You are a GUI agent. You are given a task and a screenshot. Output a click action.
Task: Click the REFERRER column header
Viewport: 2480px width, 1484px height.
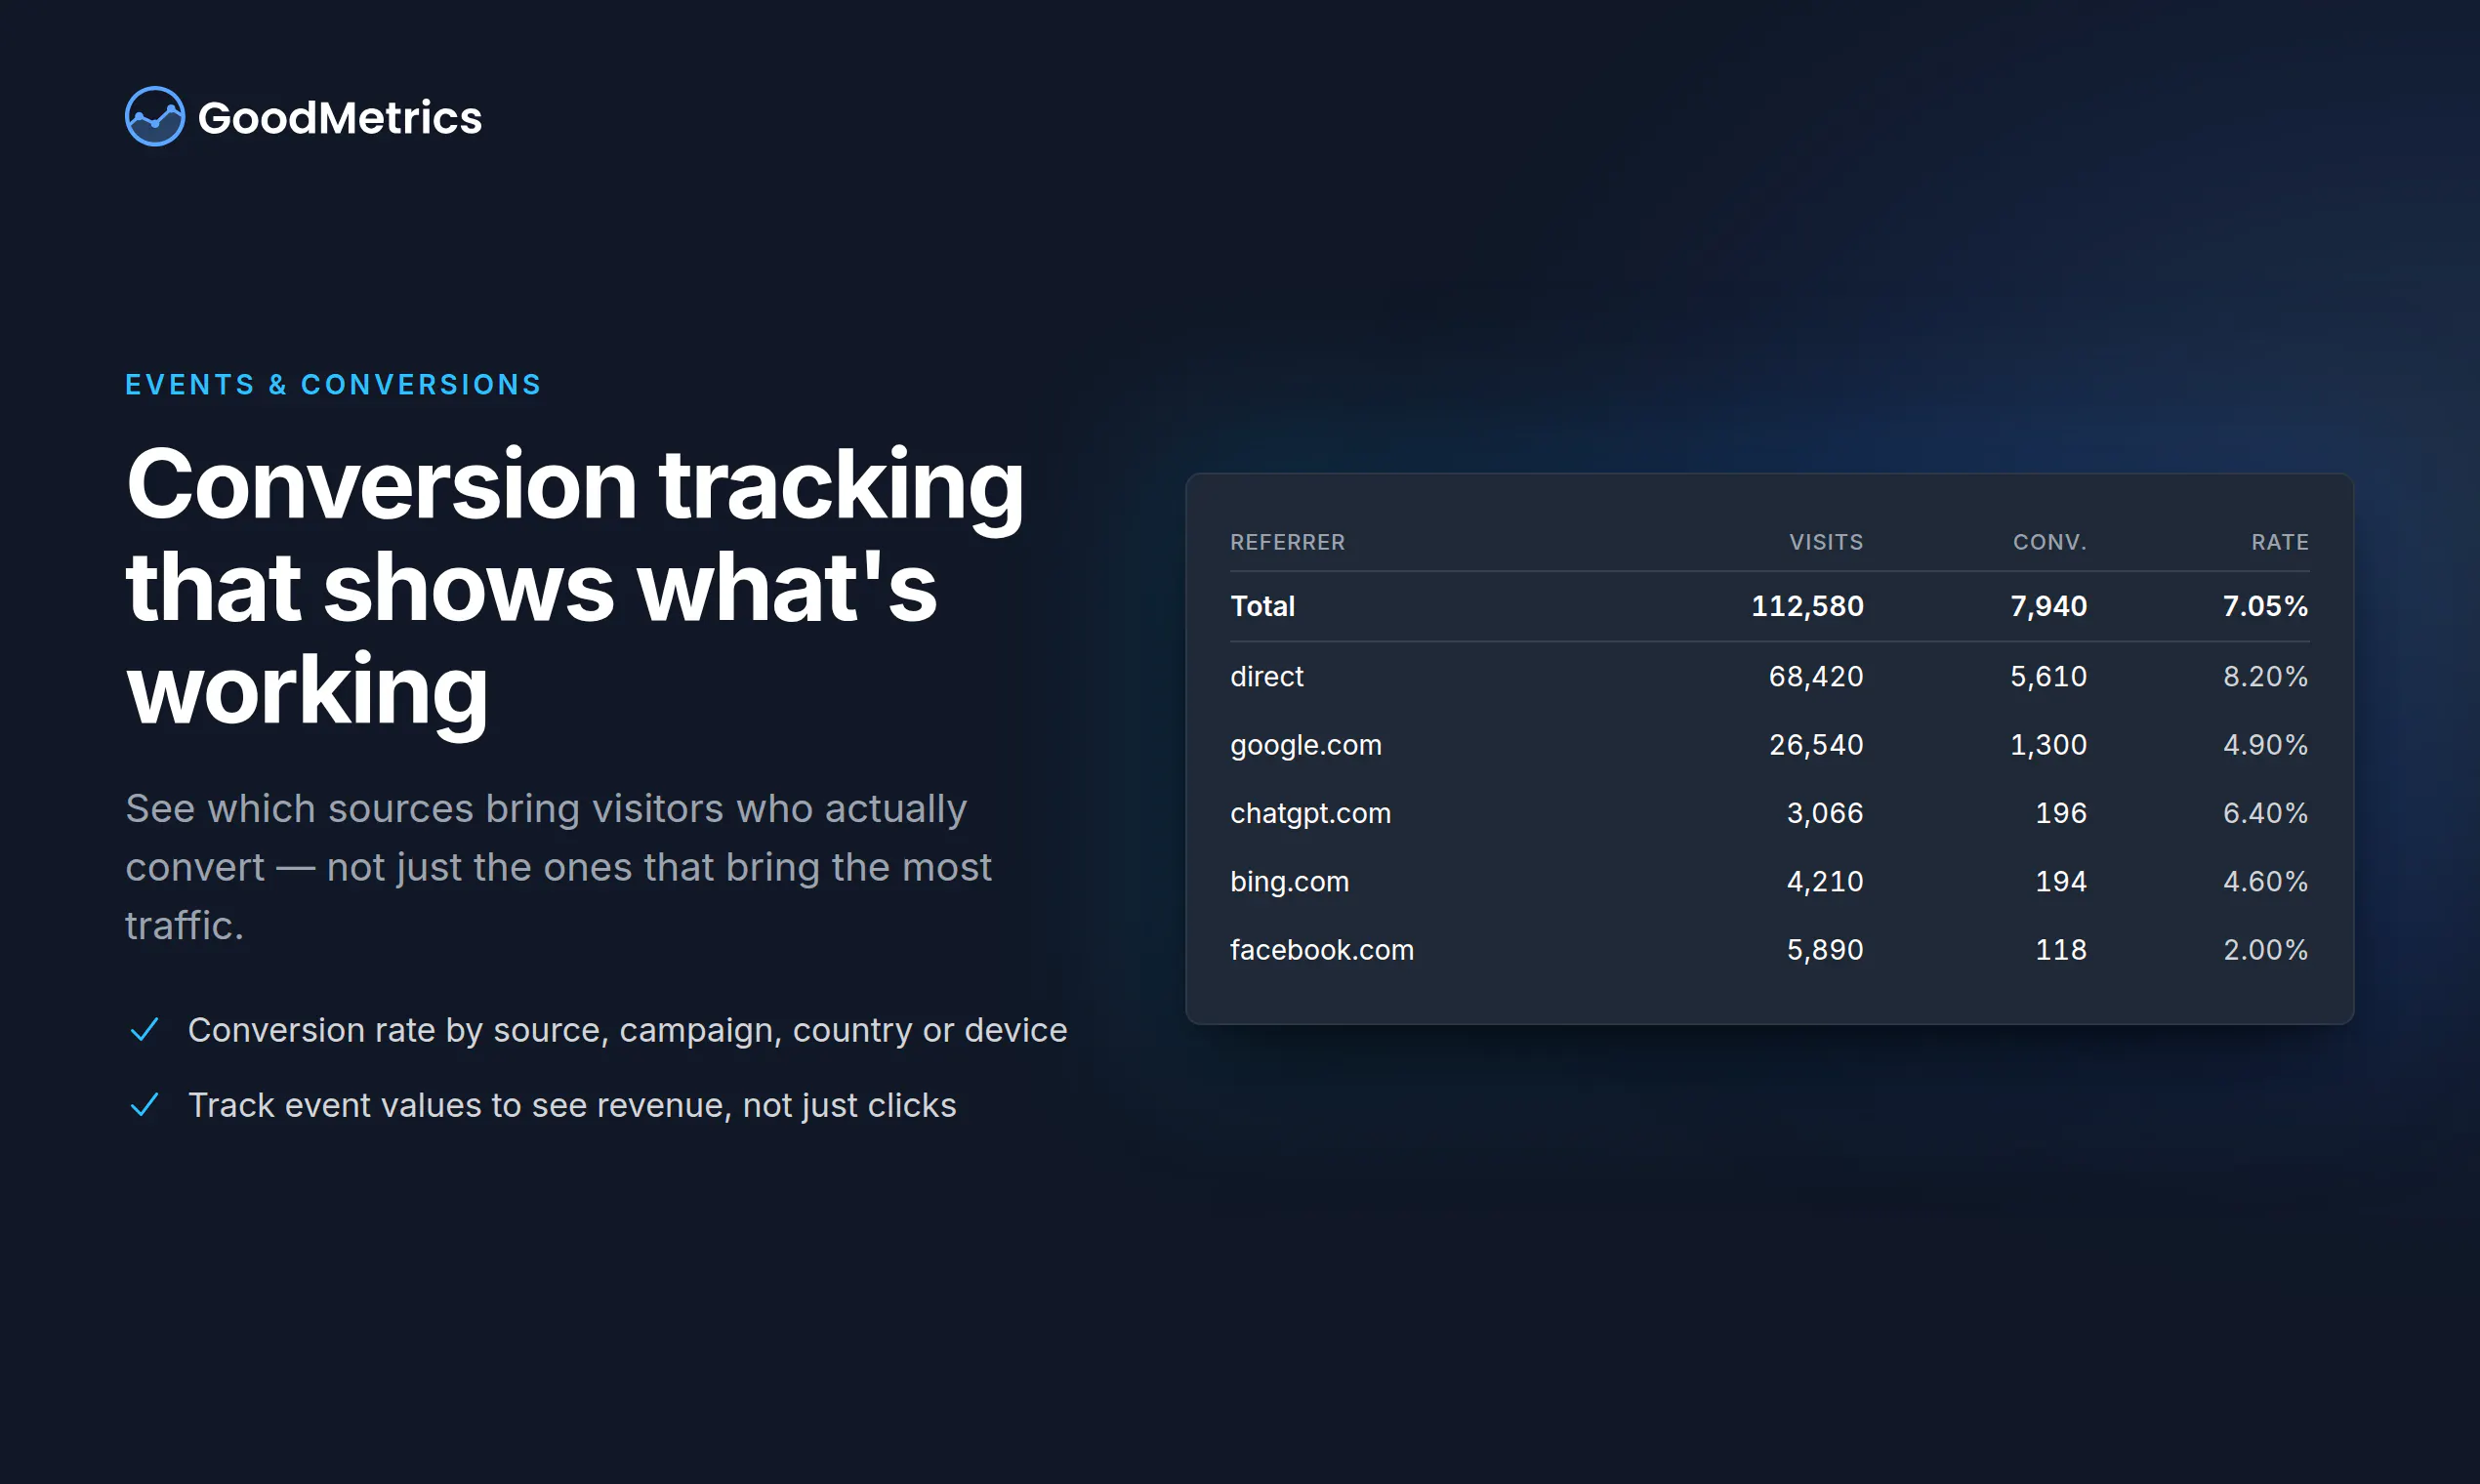[1287, 542]
